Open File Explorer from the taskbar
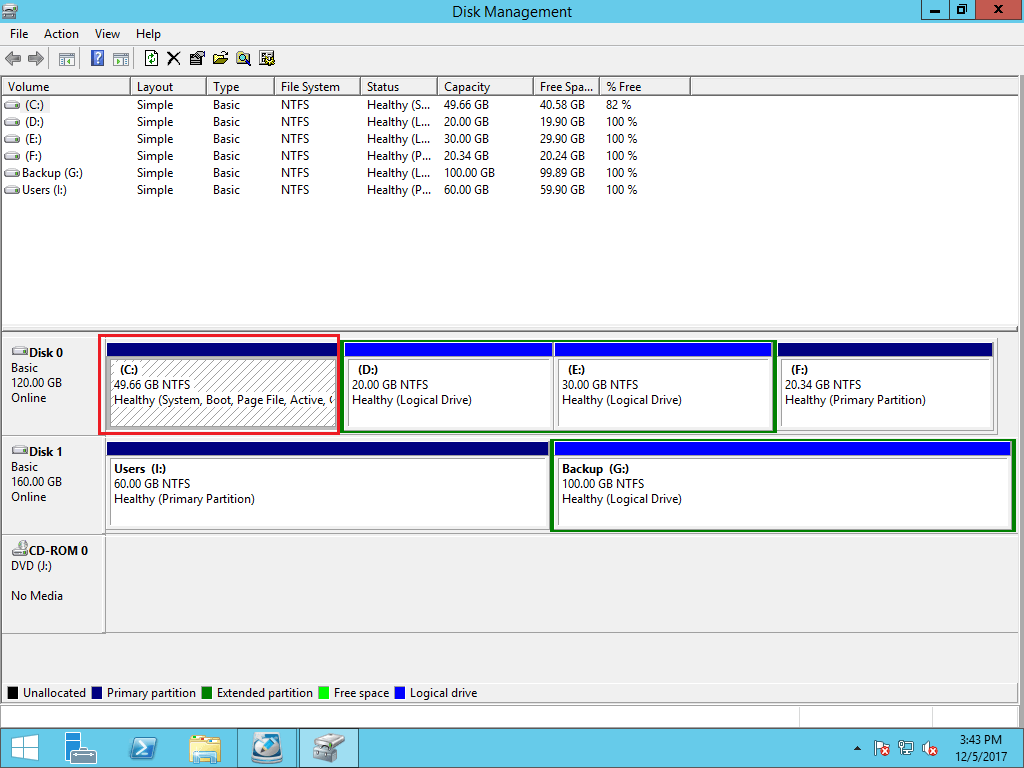Image resolution: width=1024 pixels, height=768 pixels. [x=204, y=748]
